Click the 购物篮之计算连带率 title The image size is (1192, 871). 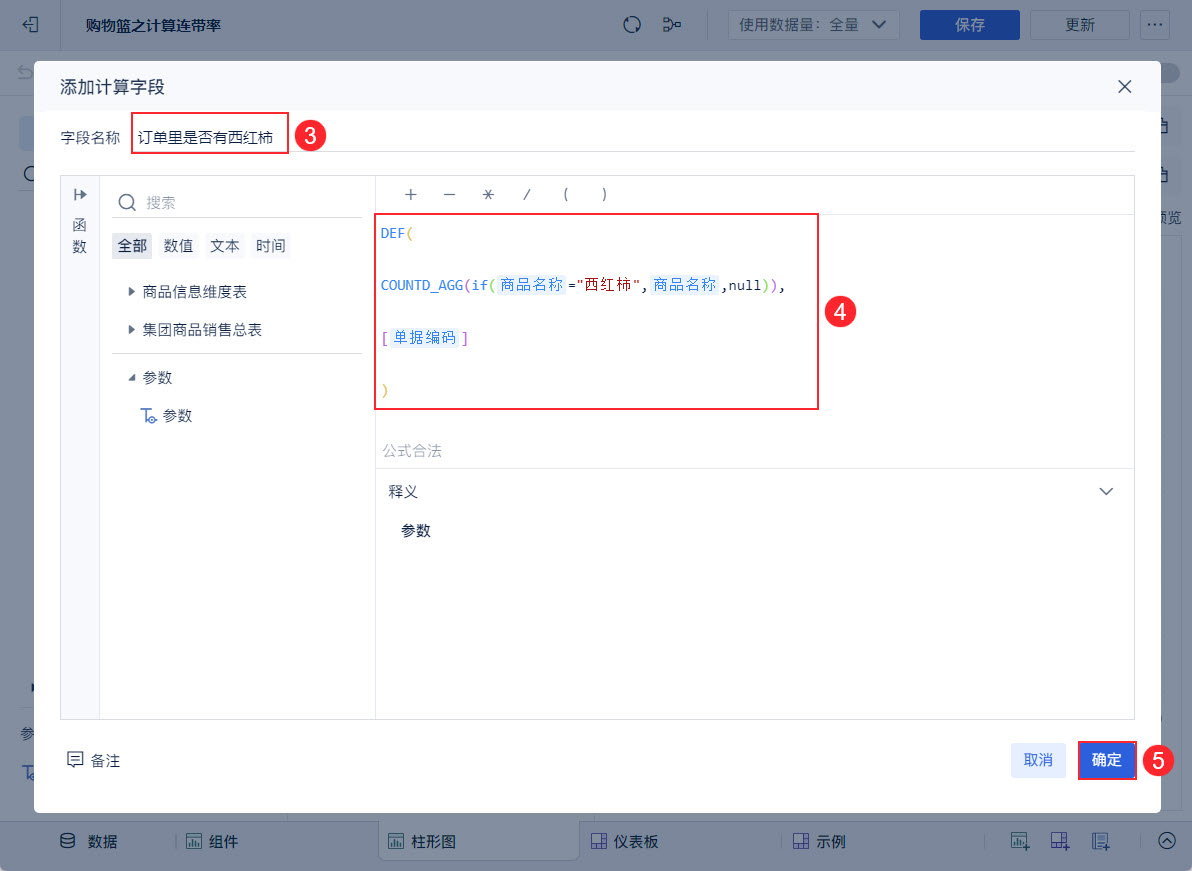[x=154, y=25]
